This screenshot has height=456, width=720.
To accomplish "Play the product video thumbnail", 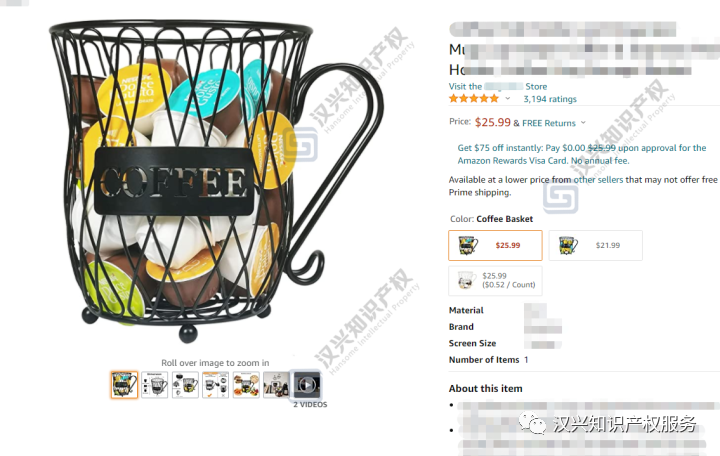I will pos(307,384).
